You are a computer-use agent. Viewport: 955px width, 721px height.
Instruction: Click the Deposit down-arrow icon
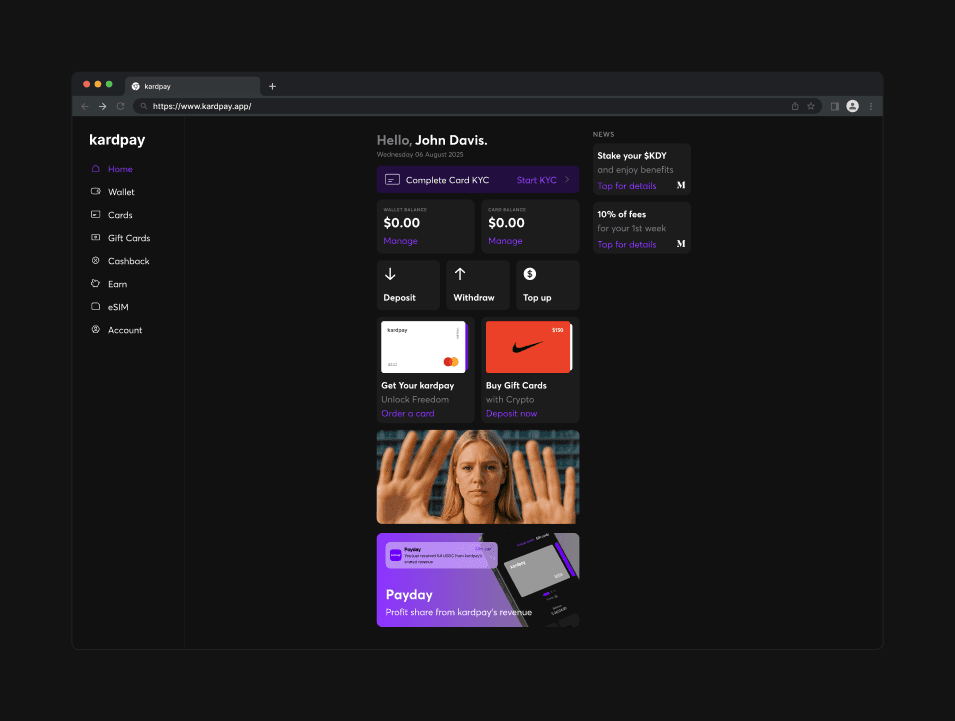(392, 272)
